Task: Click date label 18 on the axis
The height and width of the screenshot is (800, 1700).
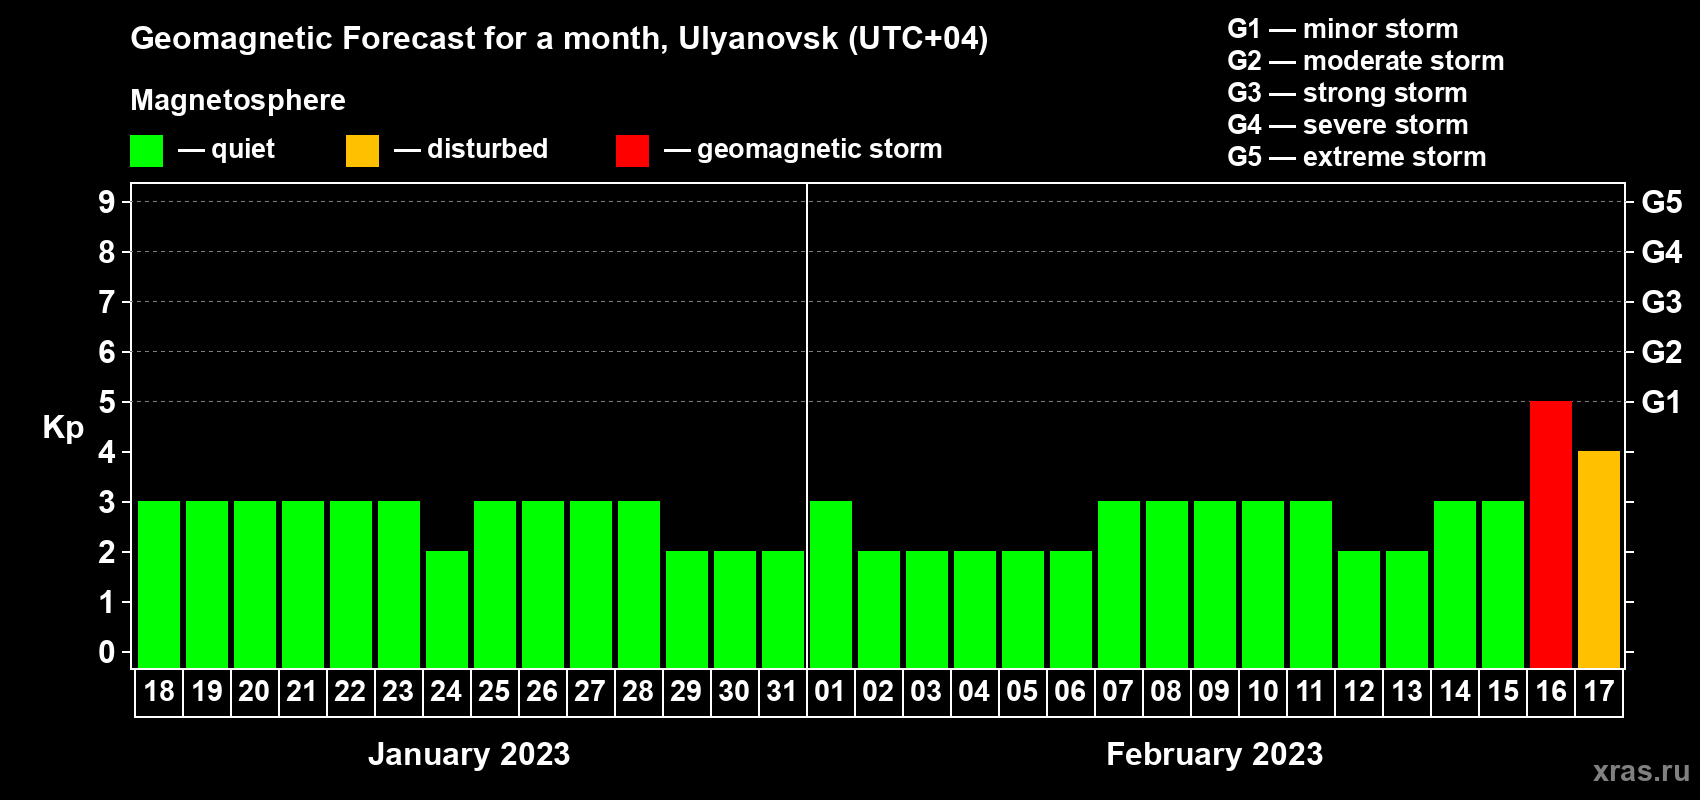Action: pos(159,692)
